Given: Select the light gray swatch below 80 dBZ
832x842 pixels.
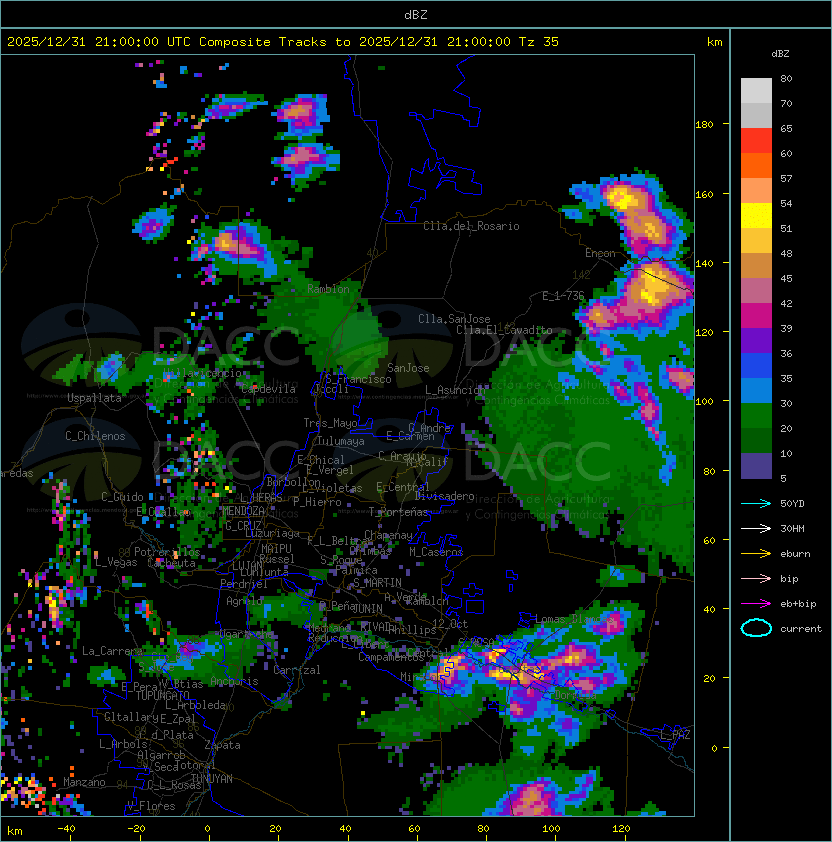Looking at the screenshot, I should point(756,91).
